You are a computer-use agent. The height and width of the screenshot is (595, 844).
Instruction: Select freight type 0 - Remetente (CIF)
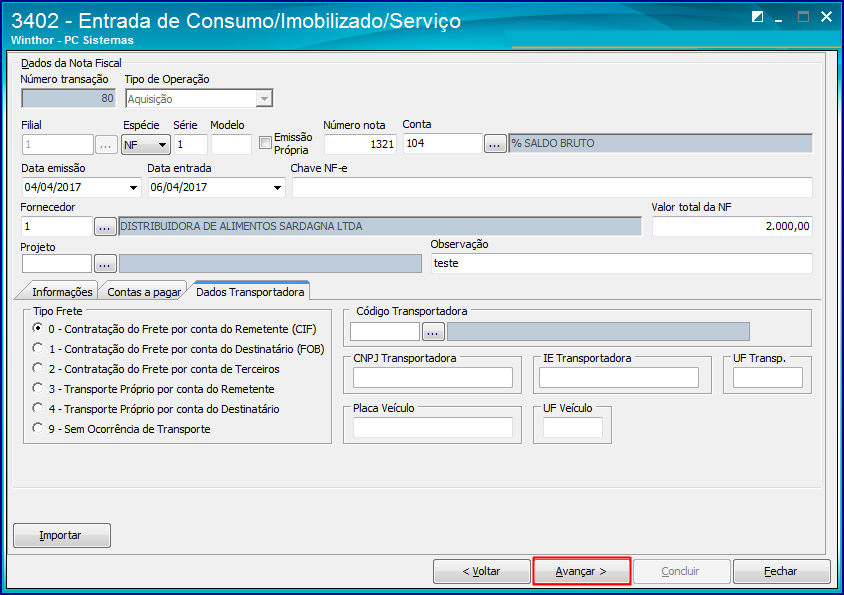(x=37, y=328)
